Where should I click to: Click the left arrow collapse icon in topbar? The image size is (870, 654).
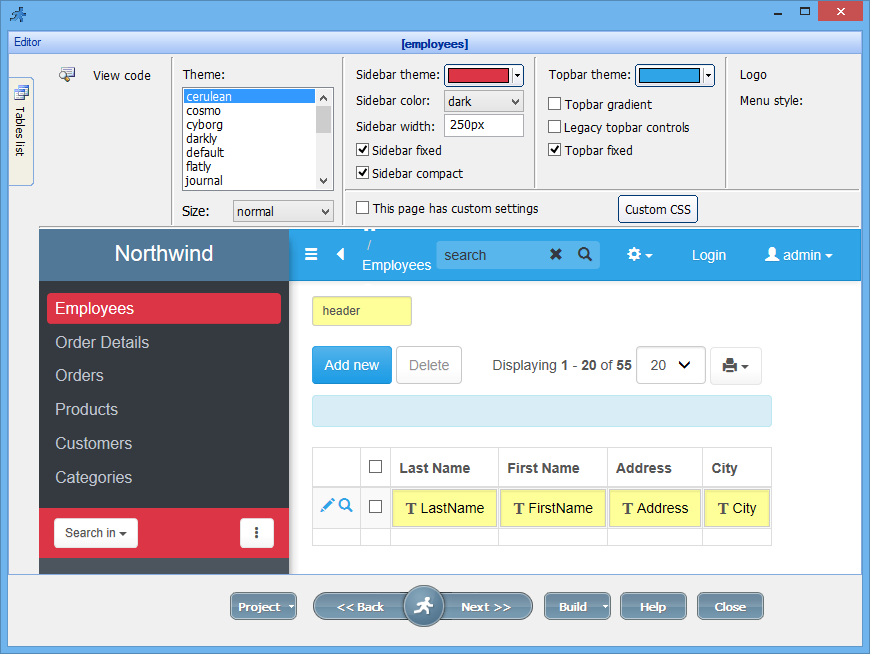click(x=340, y=255)
